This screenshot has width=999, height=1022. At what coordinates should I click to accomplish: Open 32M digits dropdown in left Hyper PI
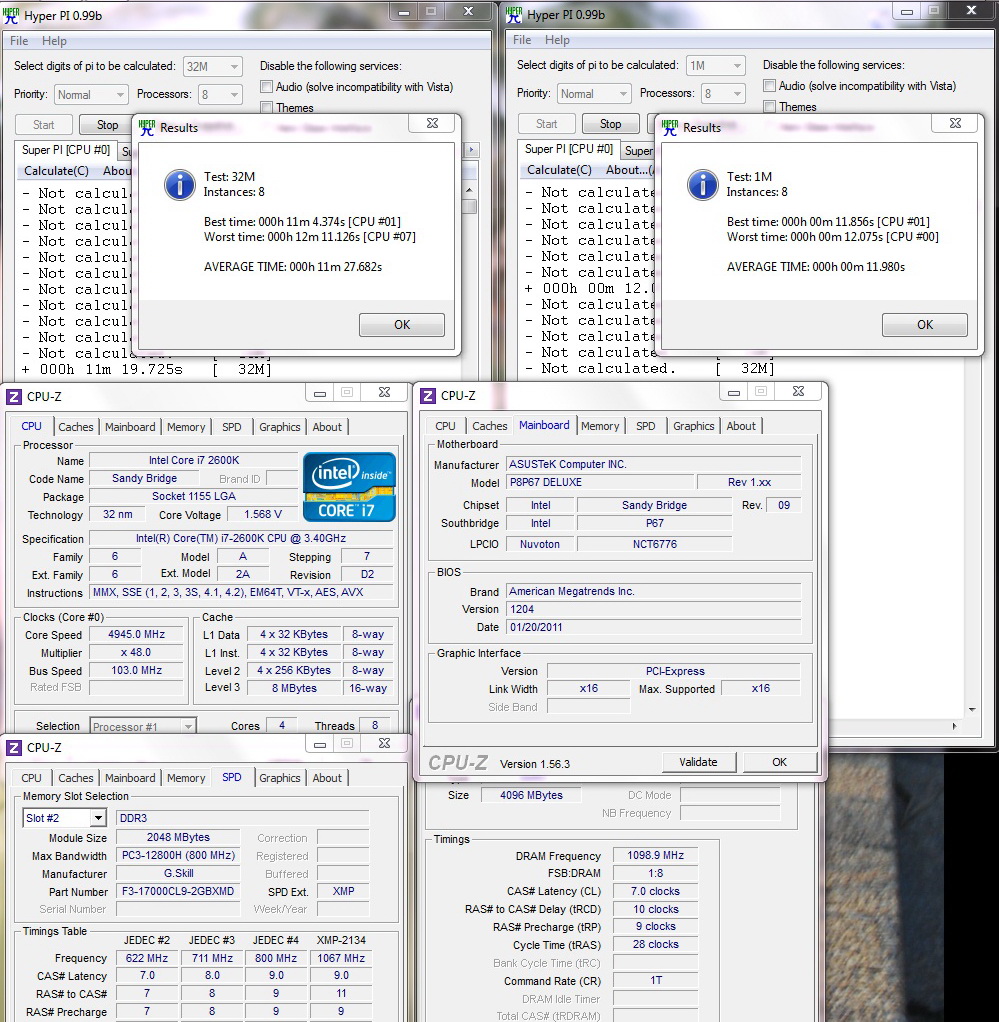213,66
